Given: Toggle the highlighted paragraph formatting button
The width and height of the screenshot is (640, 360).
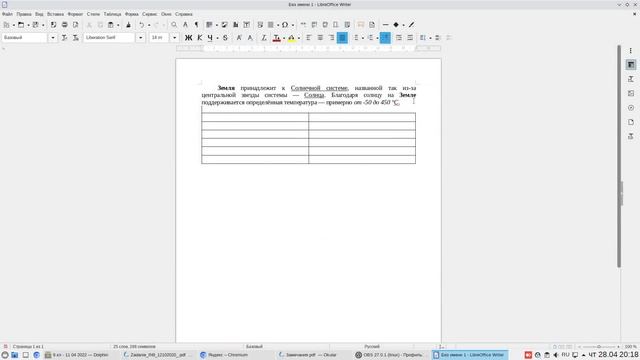Looking at the screenshot, I should click(x=385, y=38).
